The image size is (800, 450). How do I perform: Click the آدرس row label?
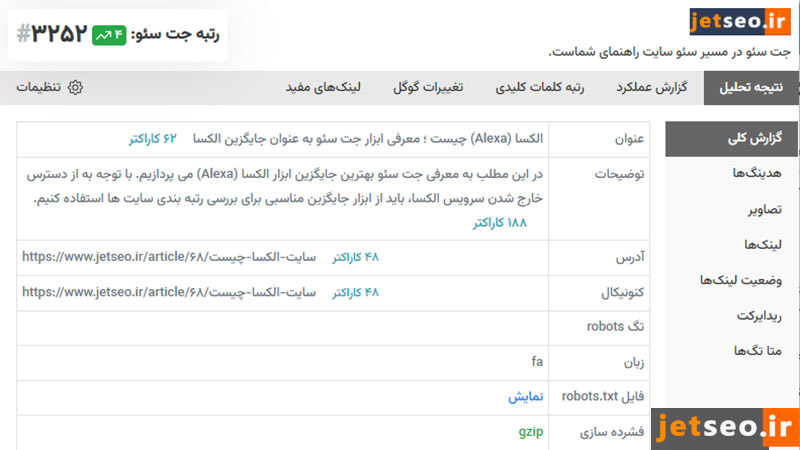pos(630,258)
